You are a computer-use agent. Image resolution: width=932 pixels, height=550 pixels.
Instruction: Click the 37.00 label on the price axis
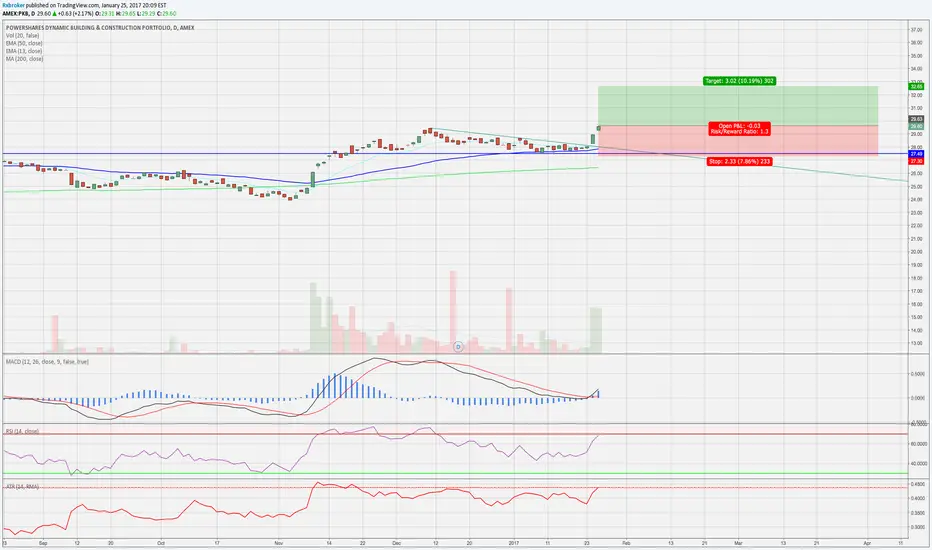tap(916, 30)
